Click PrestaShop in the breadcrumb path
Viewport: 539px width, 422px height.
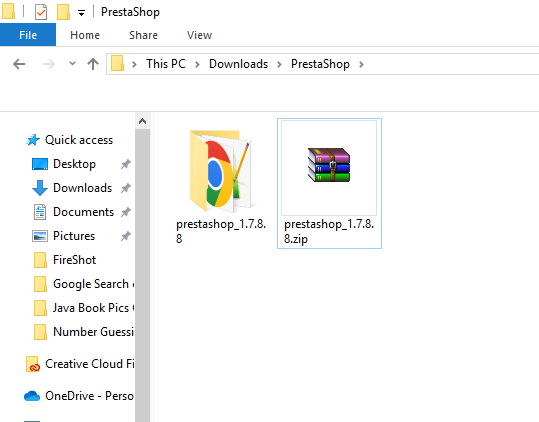(320, 64)
